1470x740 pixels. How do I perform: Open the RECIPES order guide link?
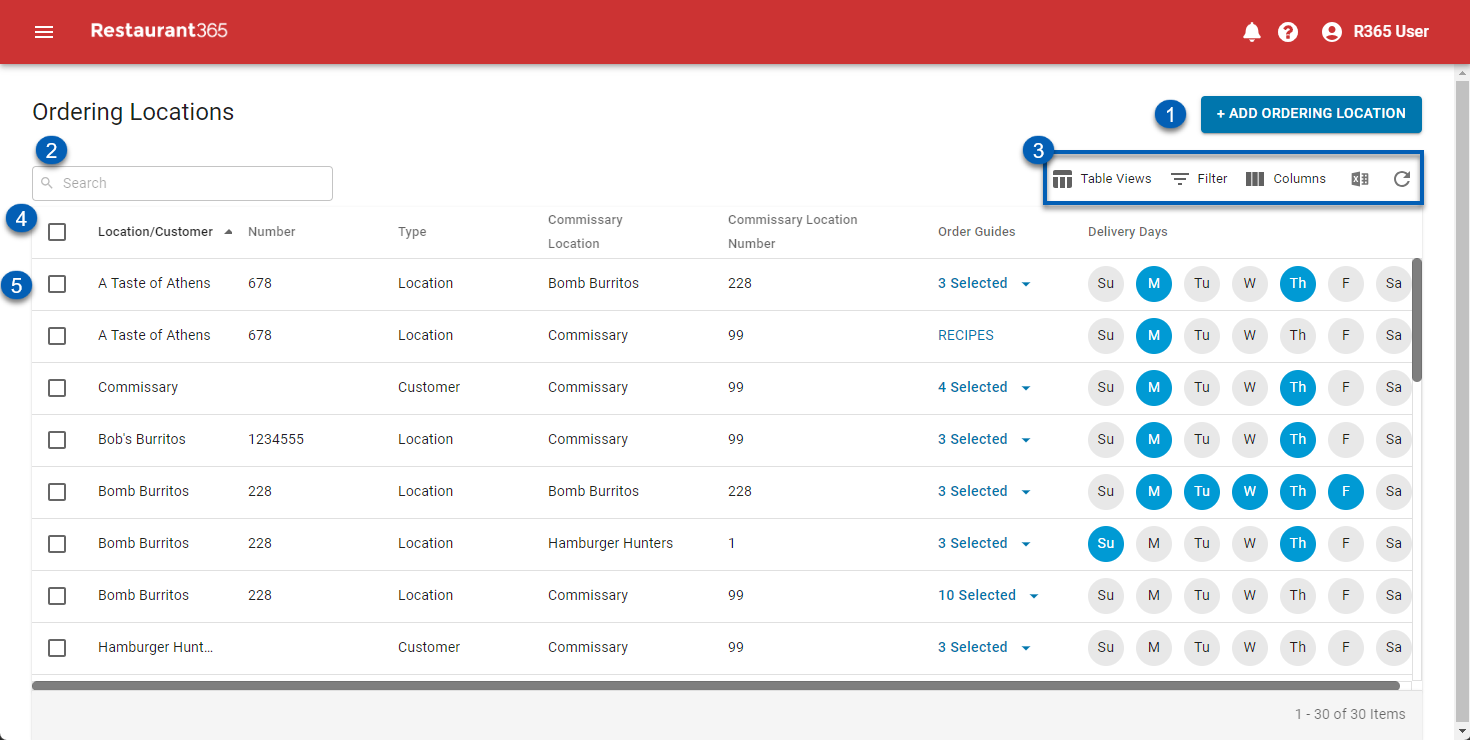point(966,336)
